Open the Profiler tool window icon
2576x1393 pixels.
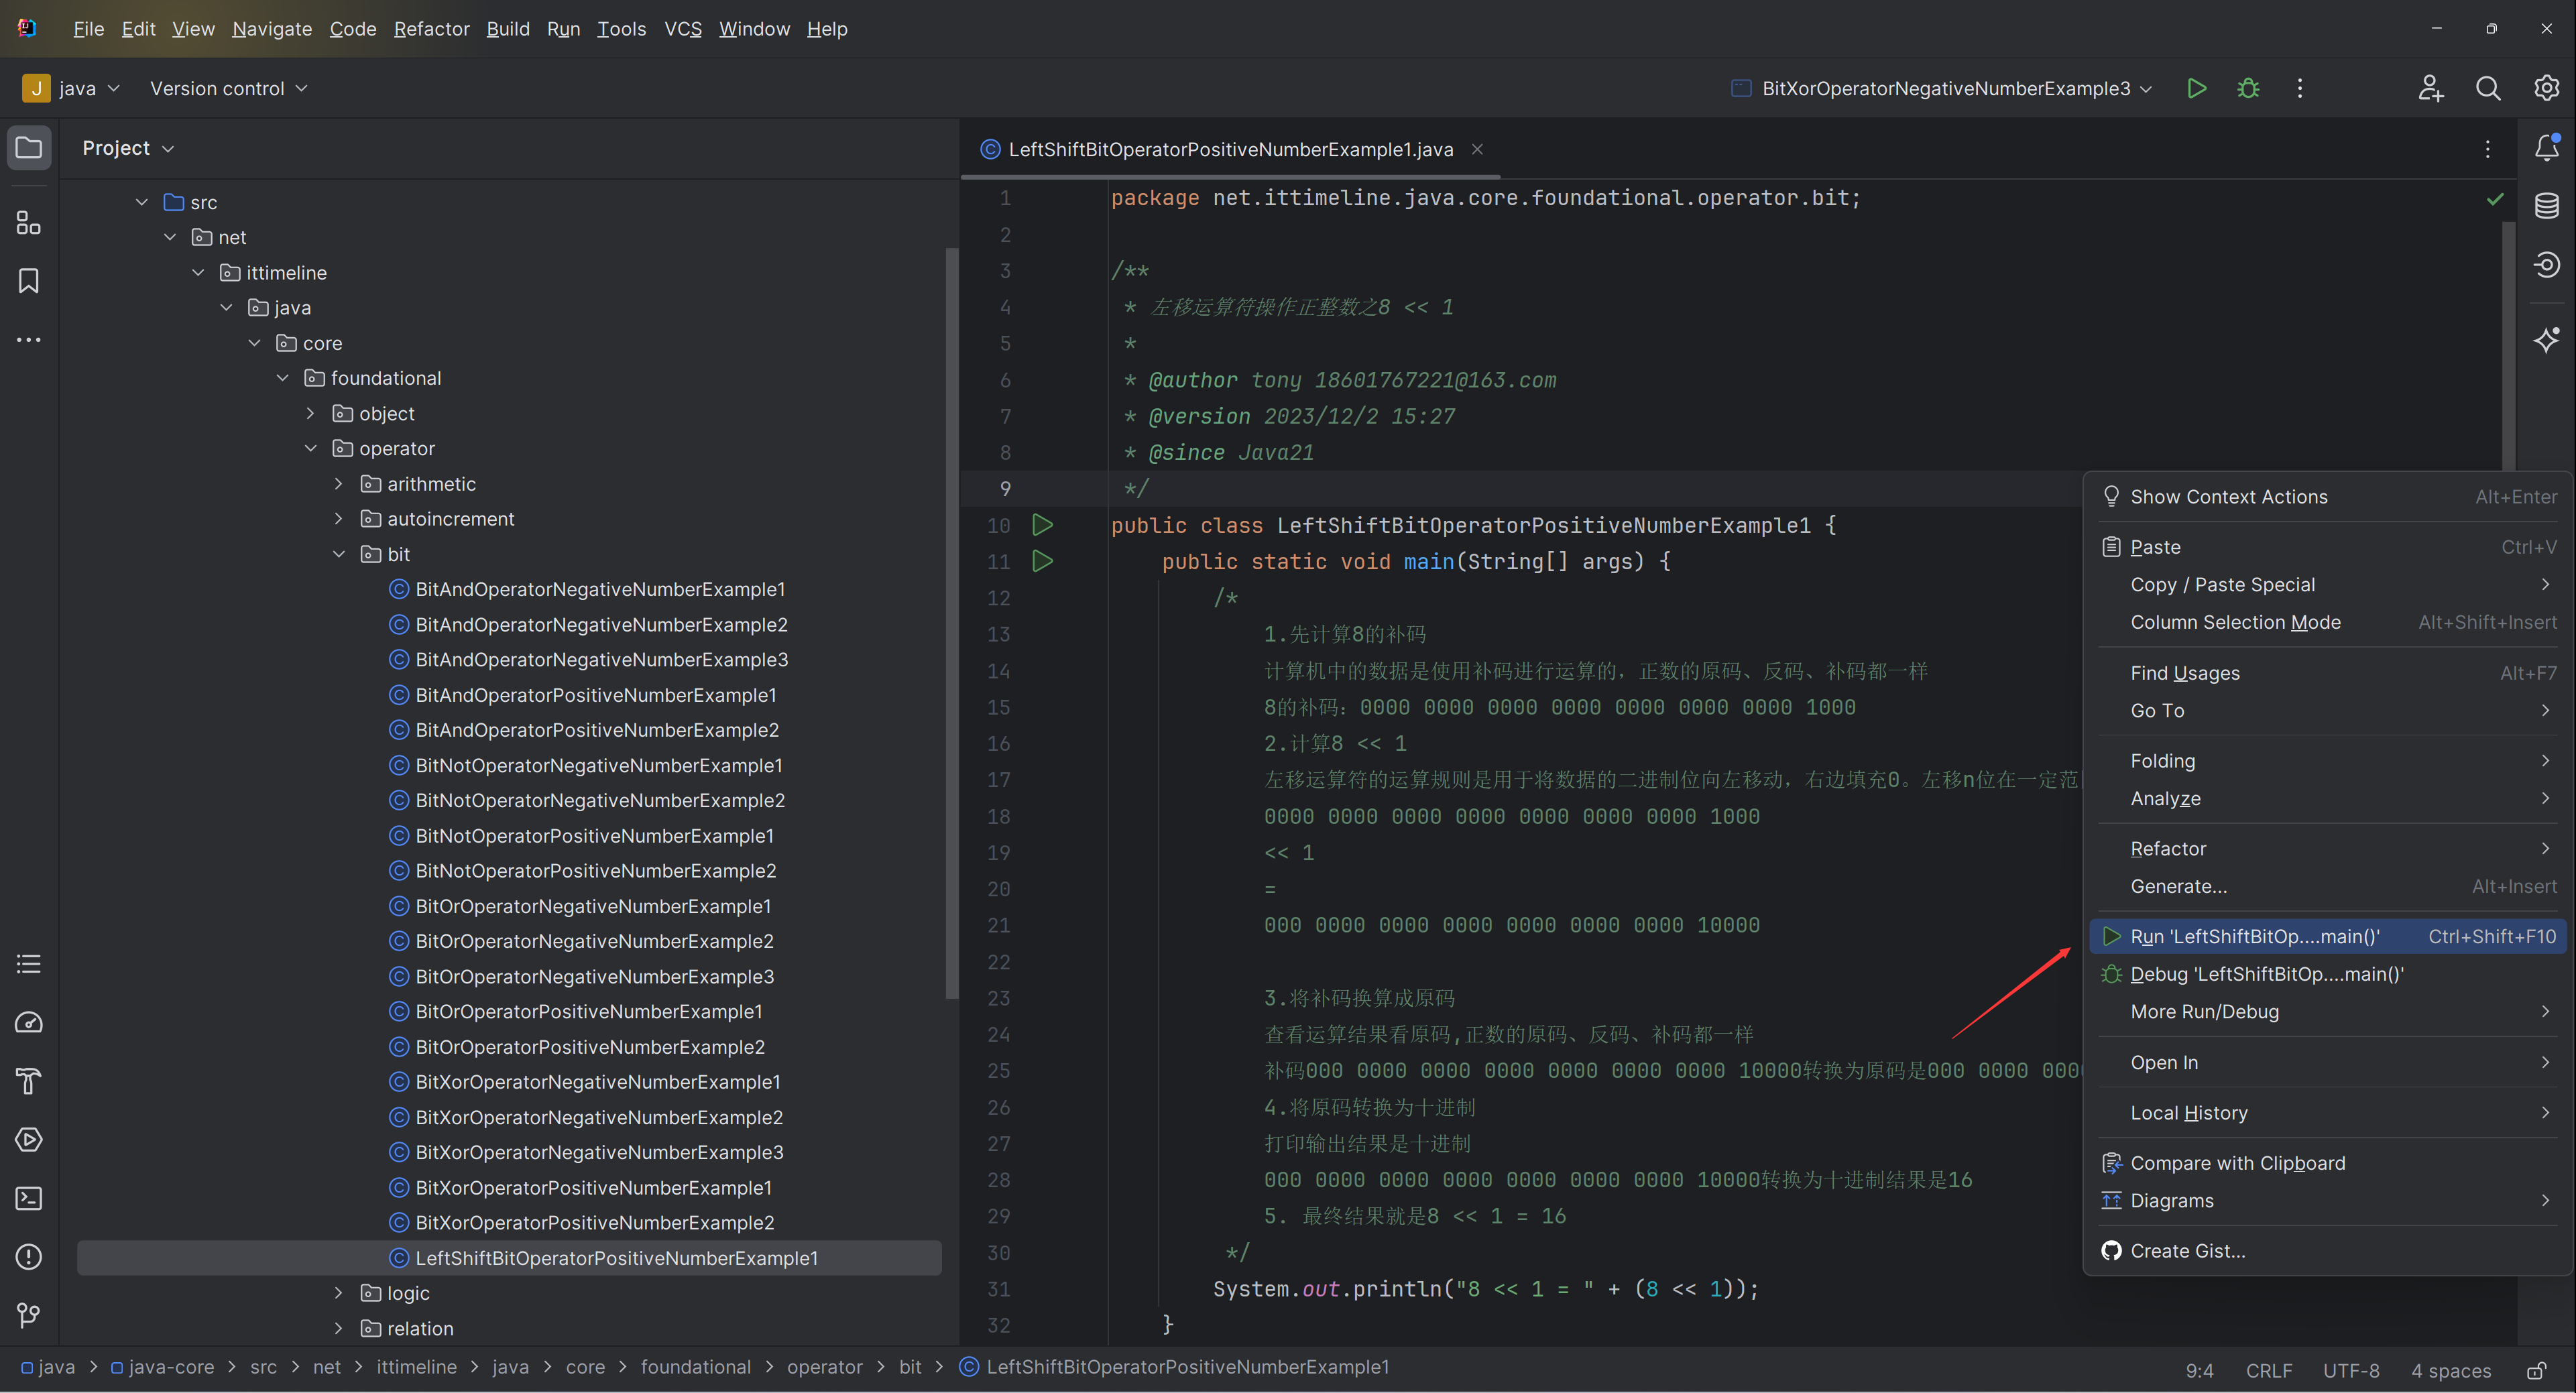tap(29, 1022)
